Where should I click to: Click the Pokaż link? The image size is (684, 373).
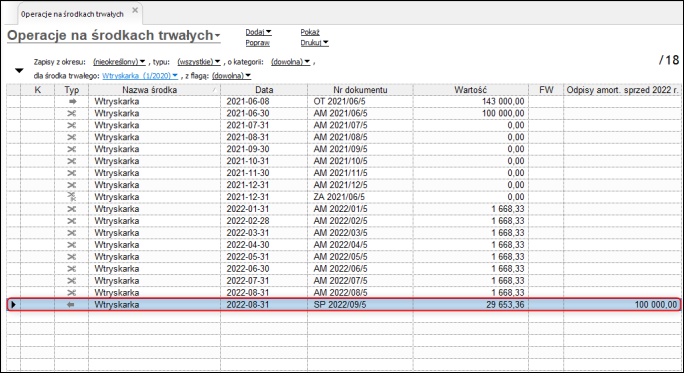click(310, 32)
